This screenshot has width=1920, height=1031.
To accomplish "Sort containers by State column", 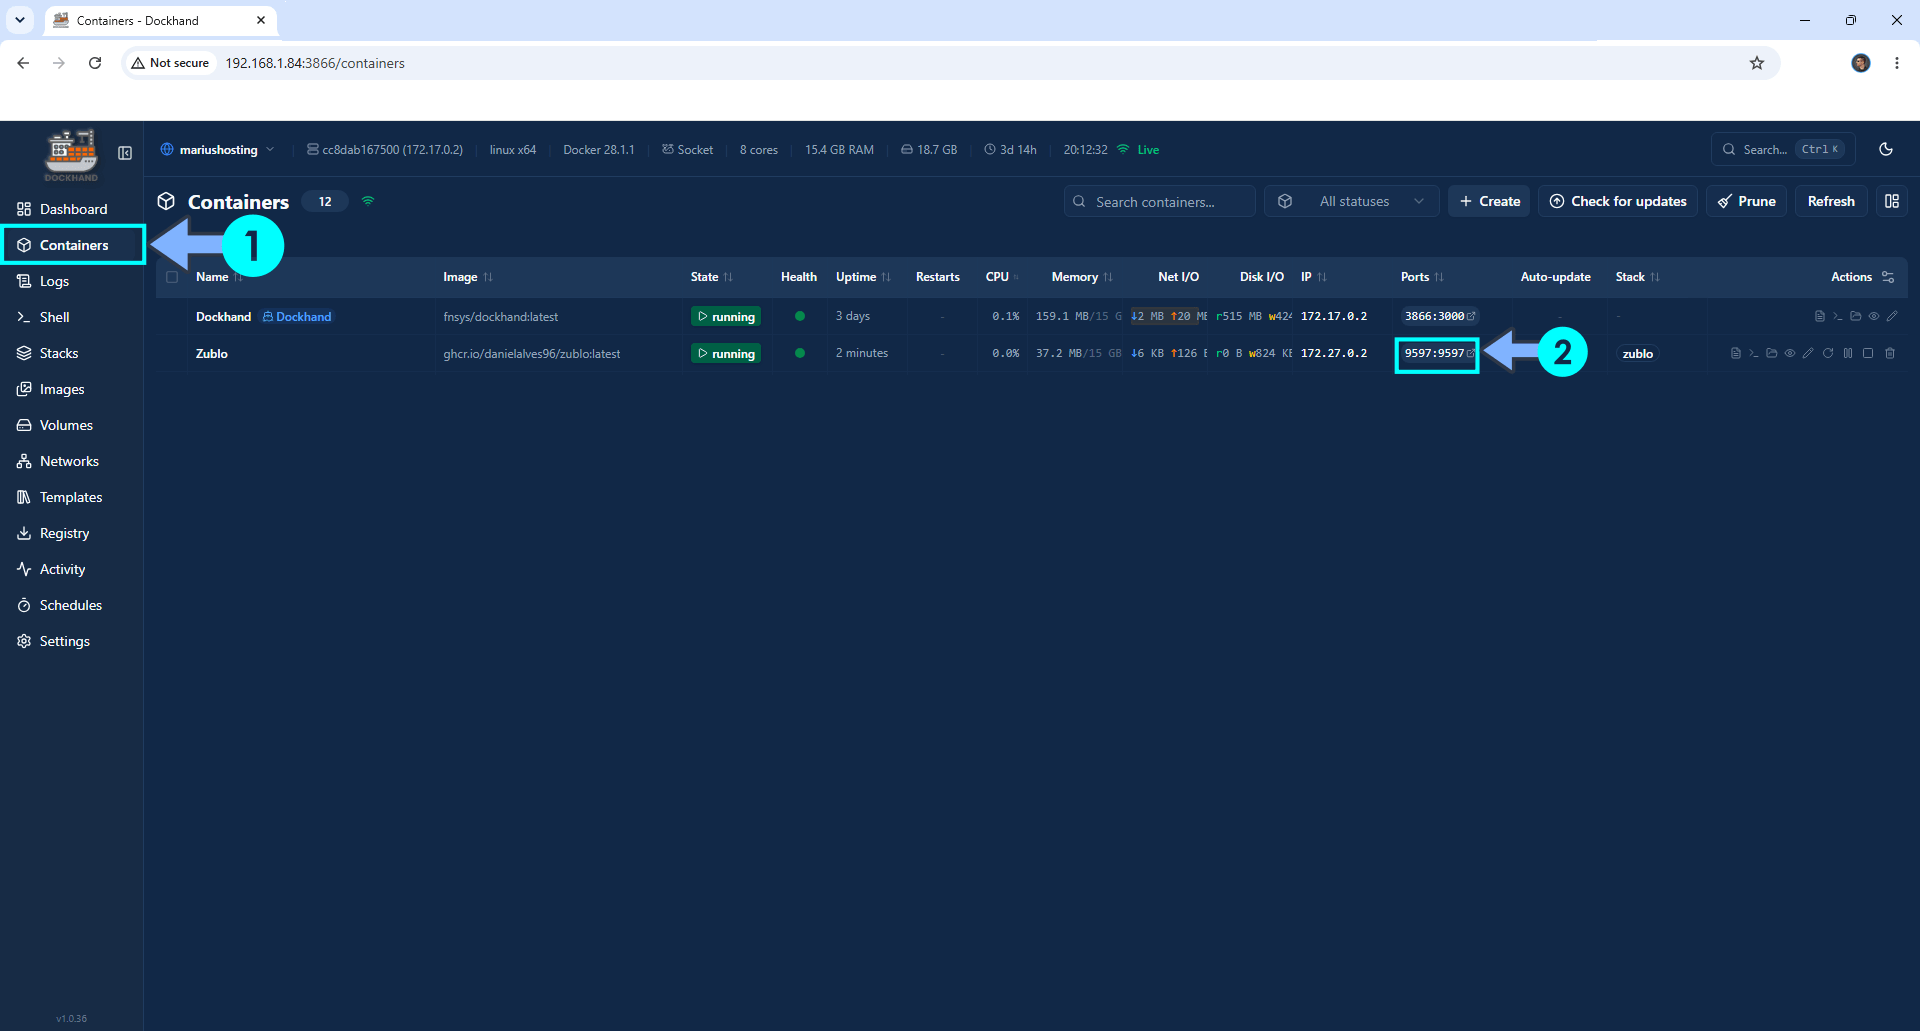I will [x=711, y=277].
